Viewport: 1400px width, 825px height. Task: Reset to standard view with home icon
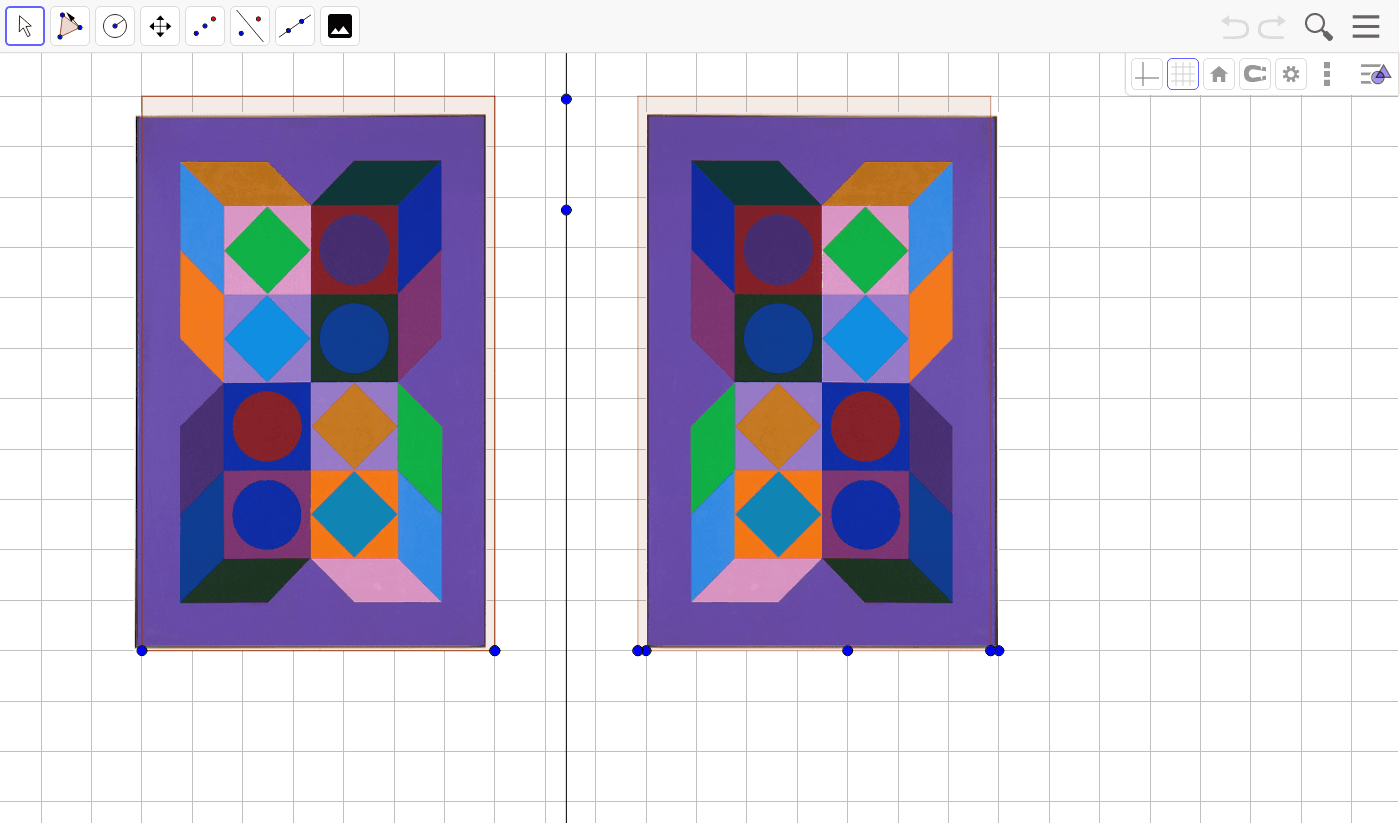point(1219,74)
